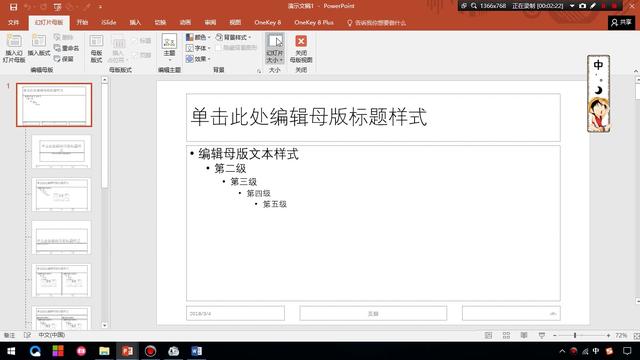The height and width of the screenshot is (360, 640).
Task: Click the center footer (页脚) placeholder
Action: (373, 313)
